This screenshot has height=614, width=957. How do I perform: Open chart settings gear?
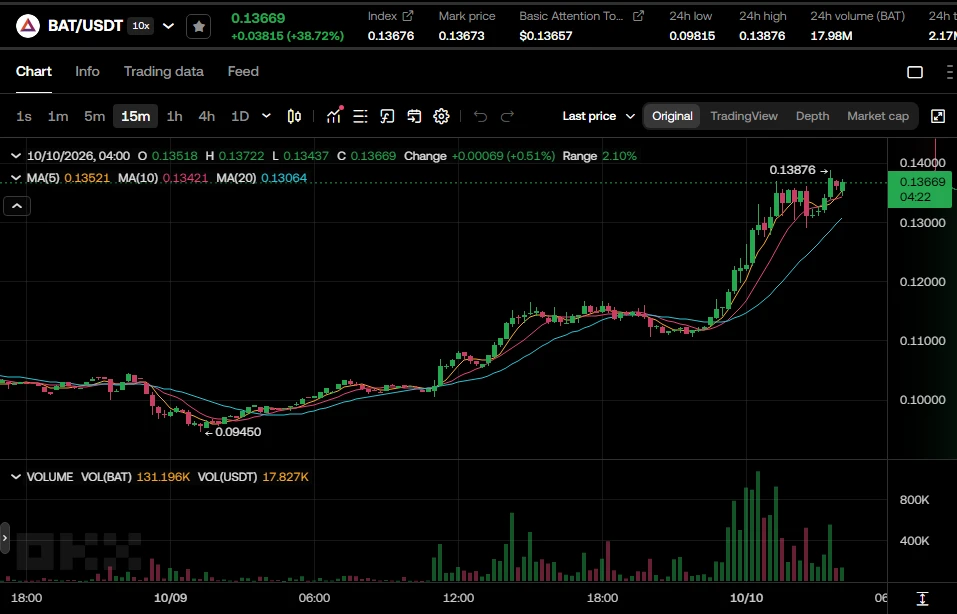(x=441, y=116)
